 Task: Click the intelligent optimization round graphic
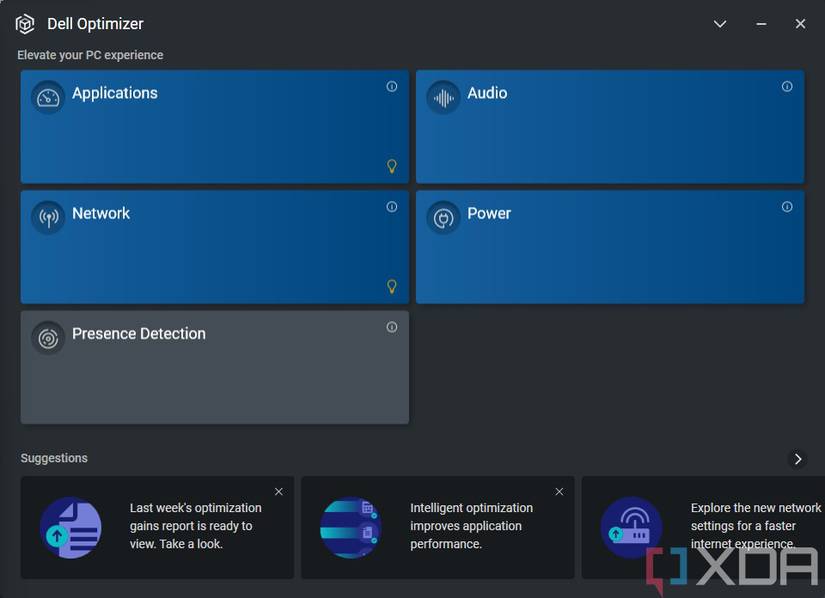(351, 528)
